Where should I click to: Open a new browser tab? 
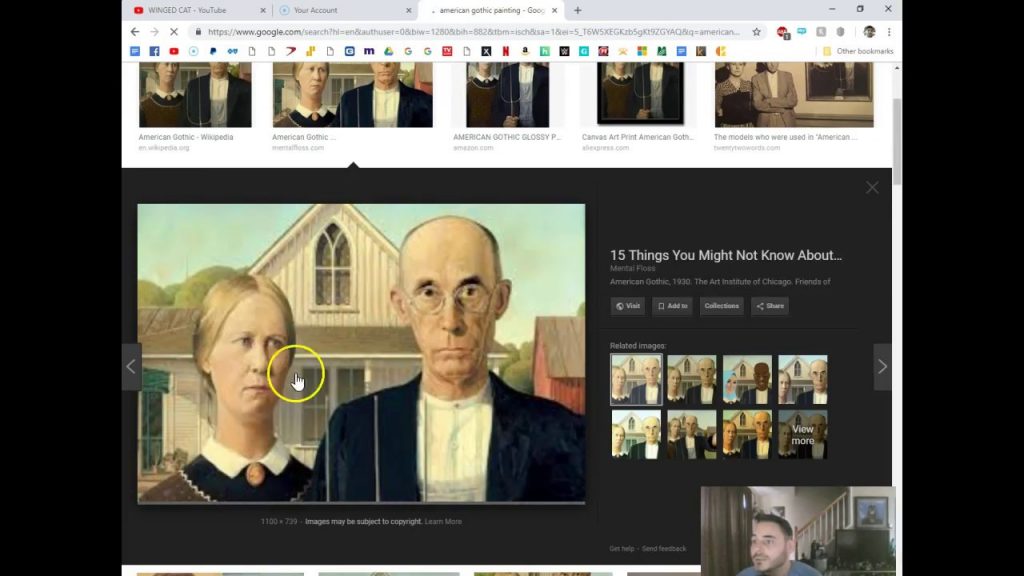[x=577, y=10]
